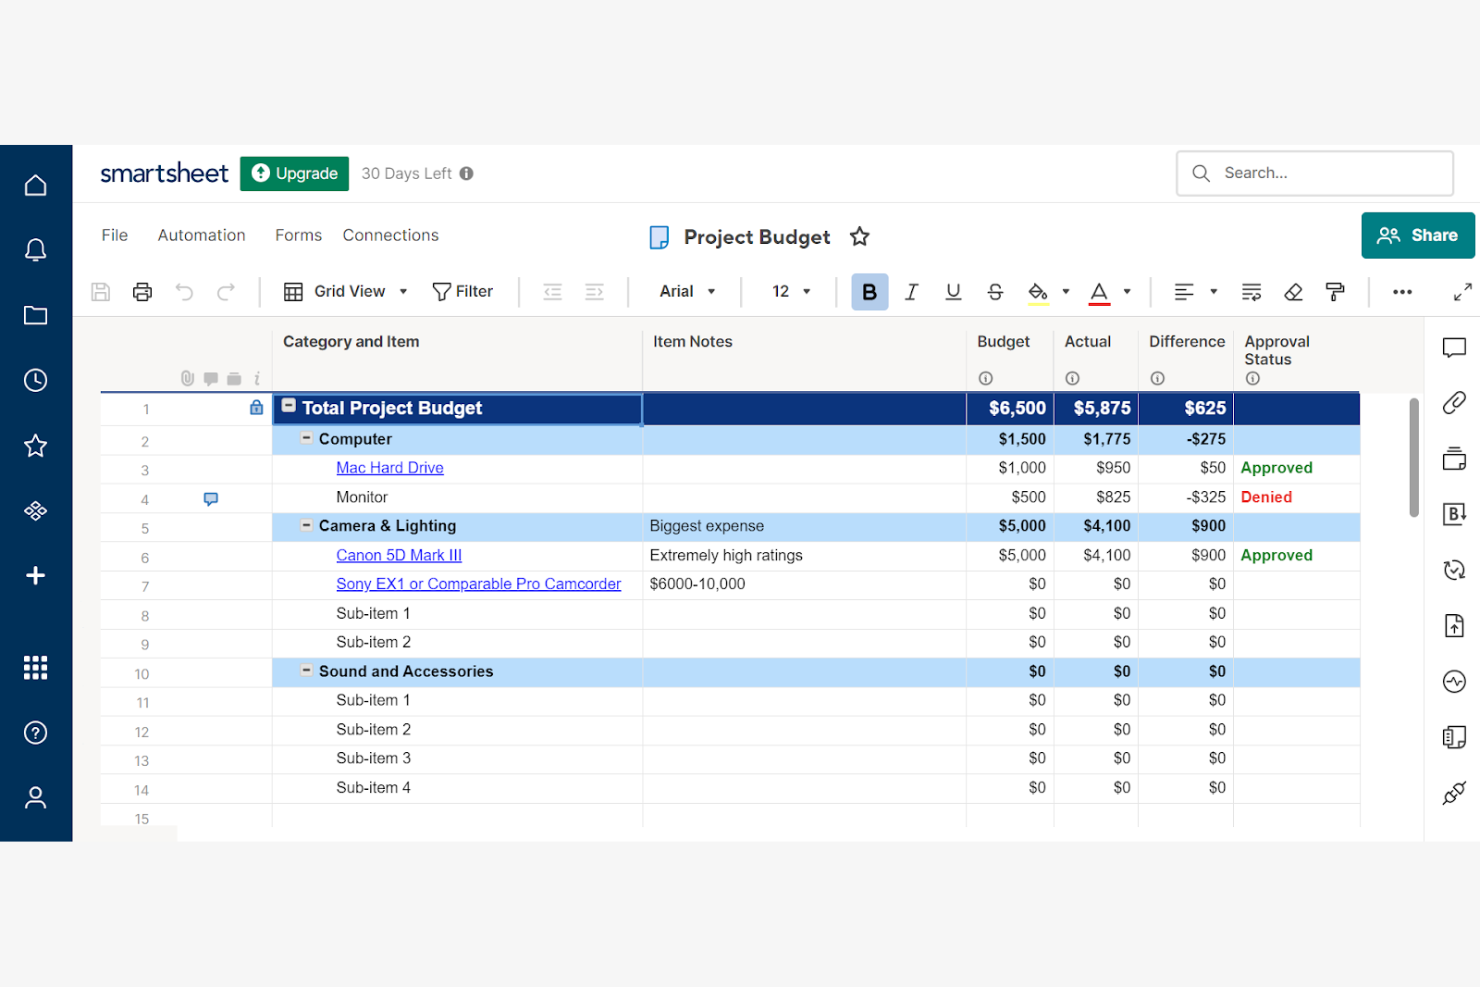Click the Canon 5D Mark III link
This screenshot has width=1480, height=987.
pos(398,555)
